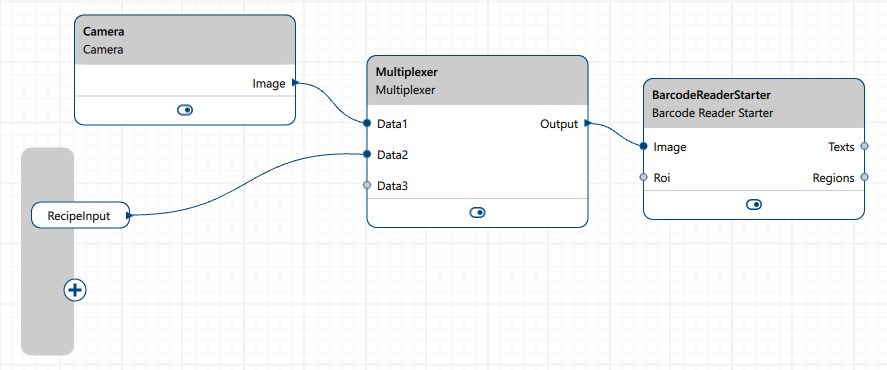Click the Barcode Reader Image input port

pos(643,146)
